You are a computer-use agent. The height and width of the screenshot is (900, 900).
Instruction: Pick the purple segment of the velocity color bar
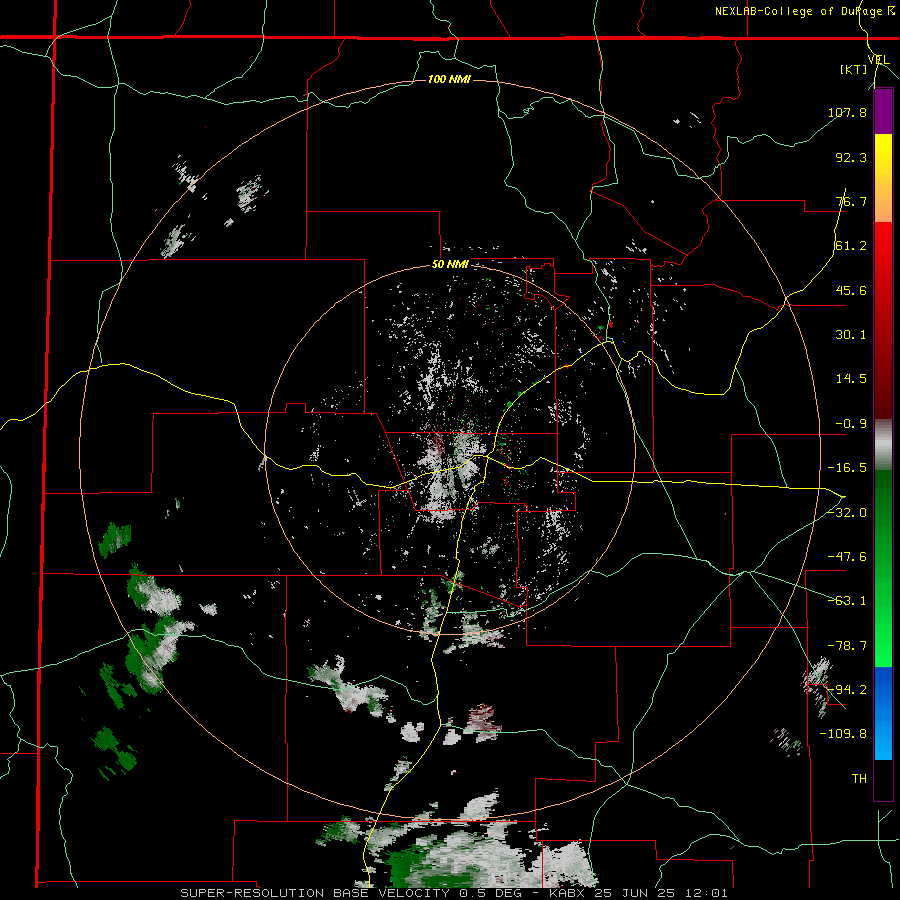[883, 112]
